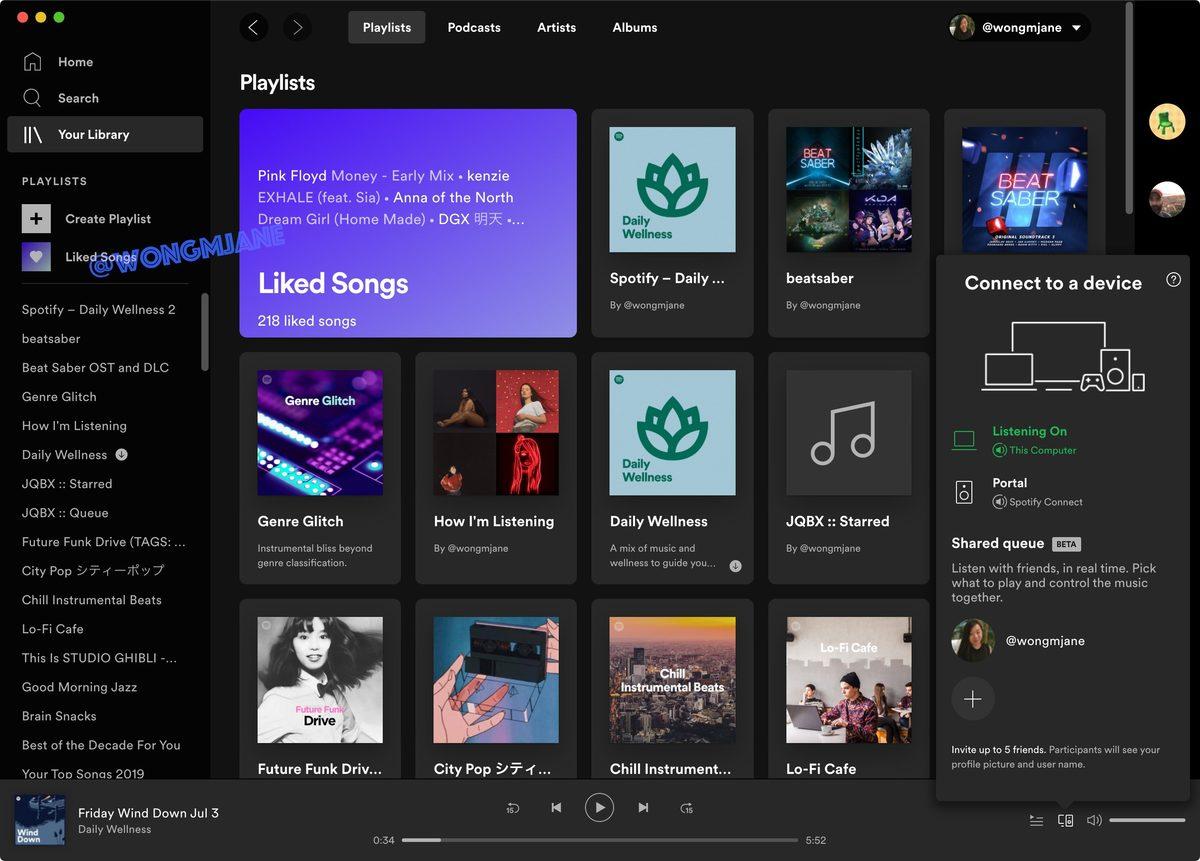Open the Create Playlist plus icon
The image size is (1200, 861).
point(36,218)
